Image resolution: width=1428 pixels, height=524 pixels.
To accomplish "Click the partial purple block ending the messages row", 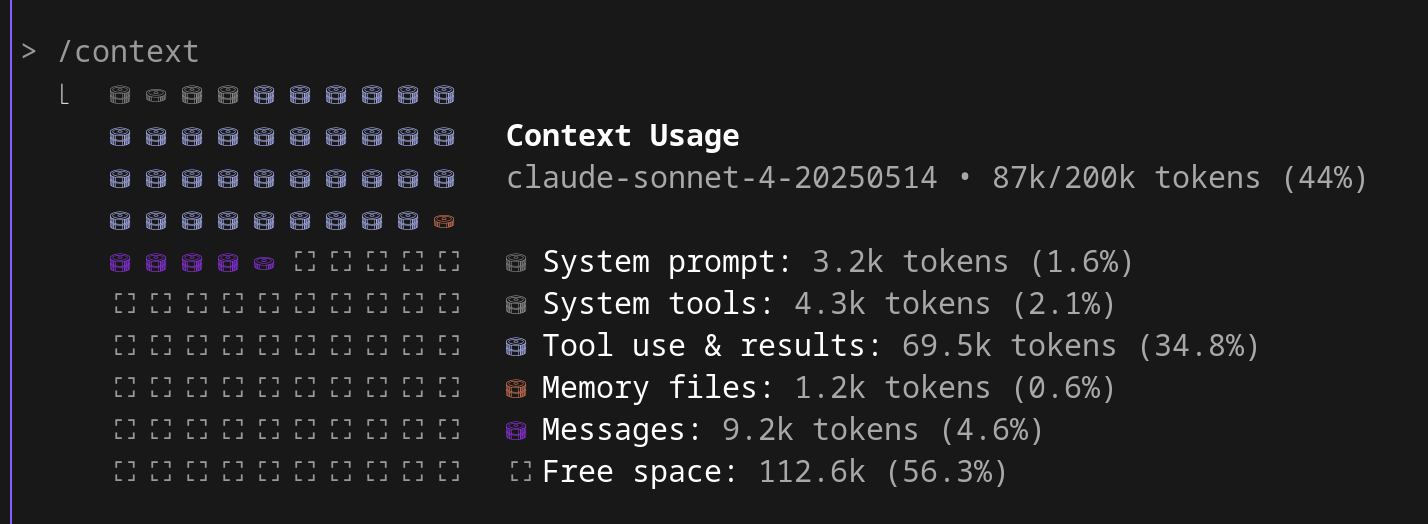I will pos(264,263).
